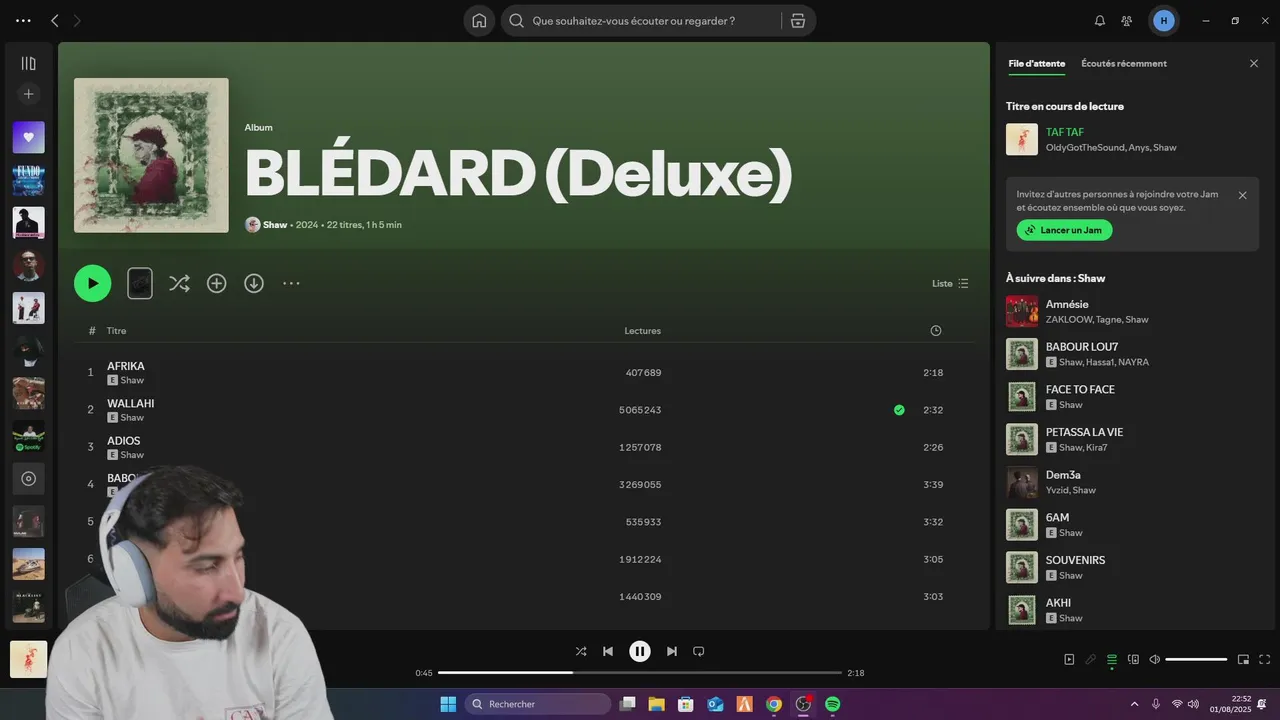Sort by Lectures column header
This screenshot has height=720, width=1280.
pos(642,331)
